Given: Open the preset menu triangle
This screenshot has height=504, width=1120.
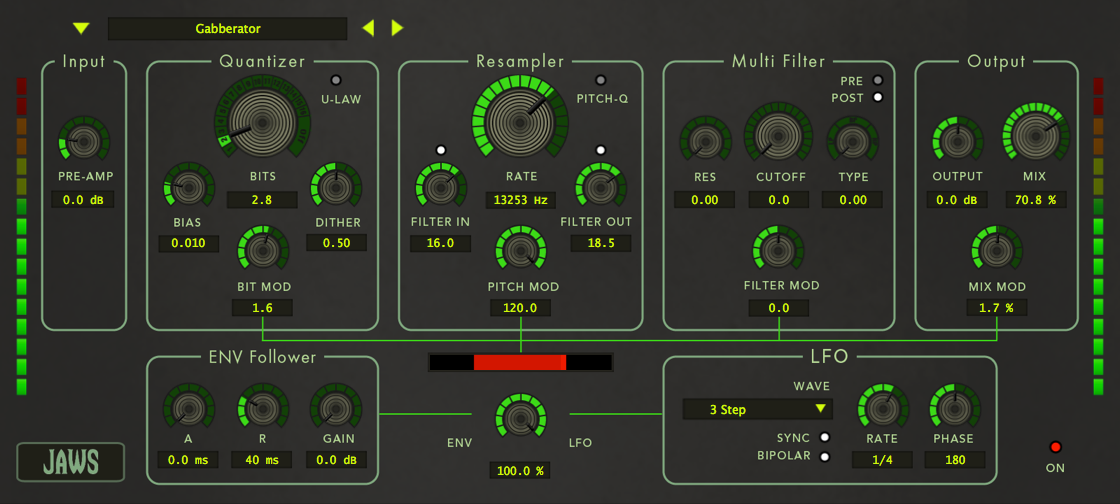Looking at the screenshot, I should click(x=81, y=29).
